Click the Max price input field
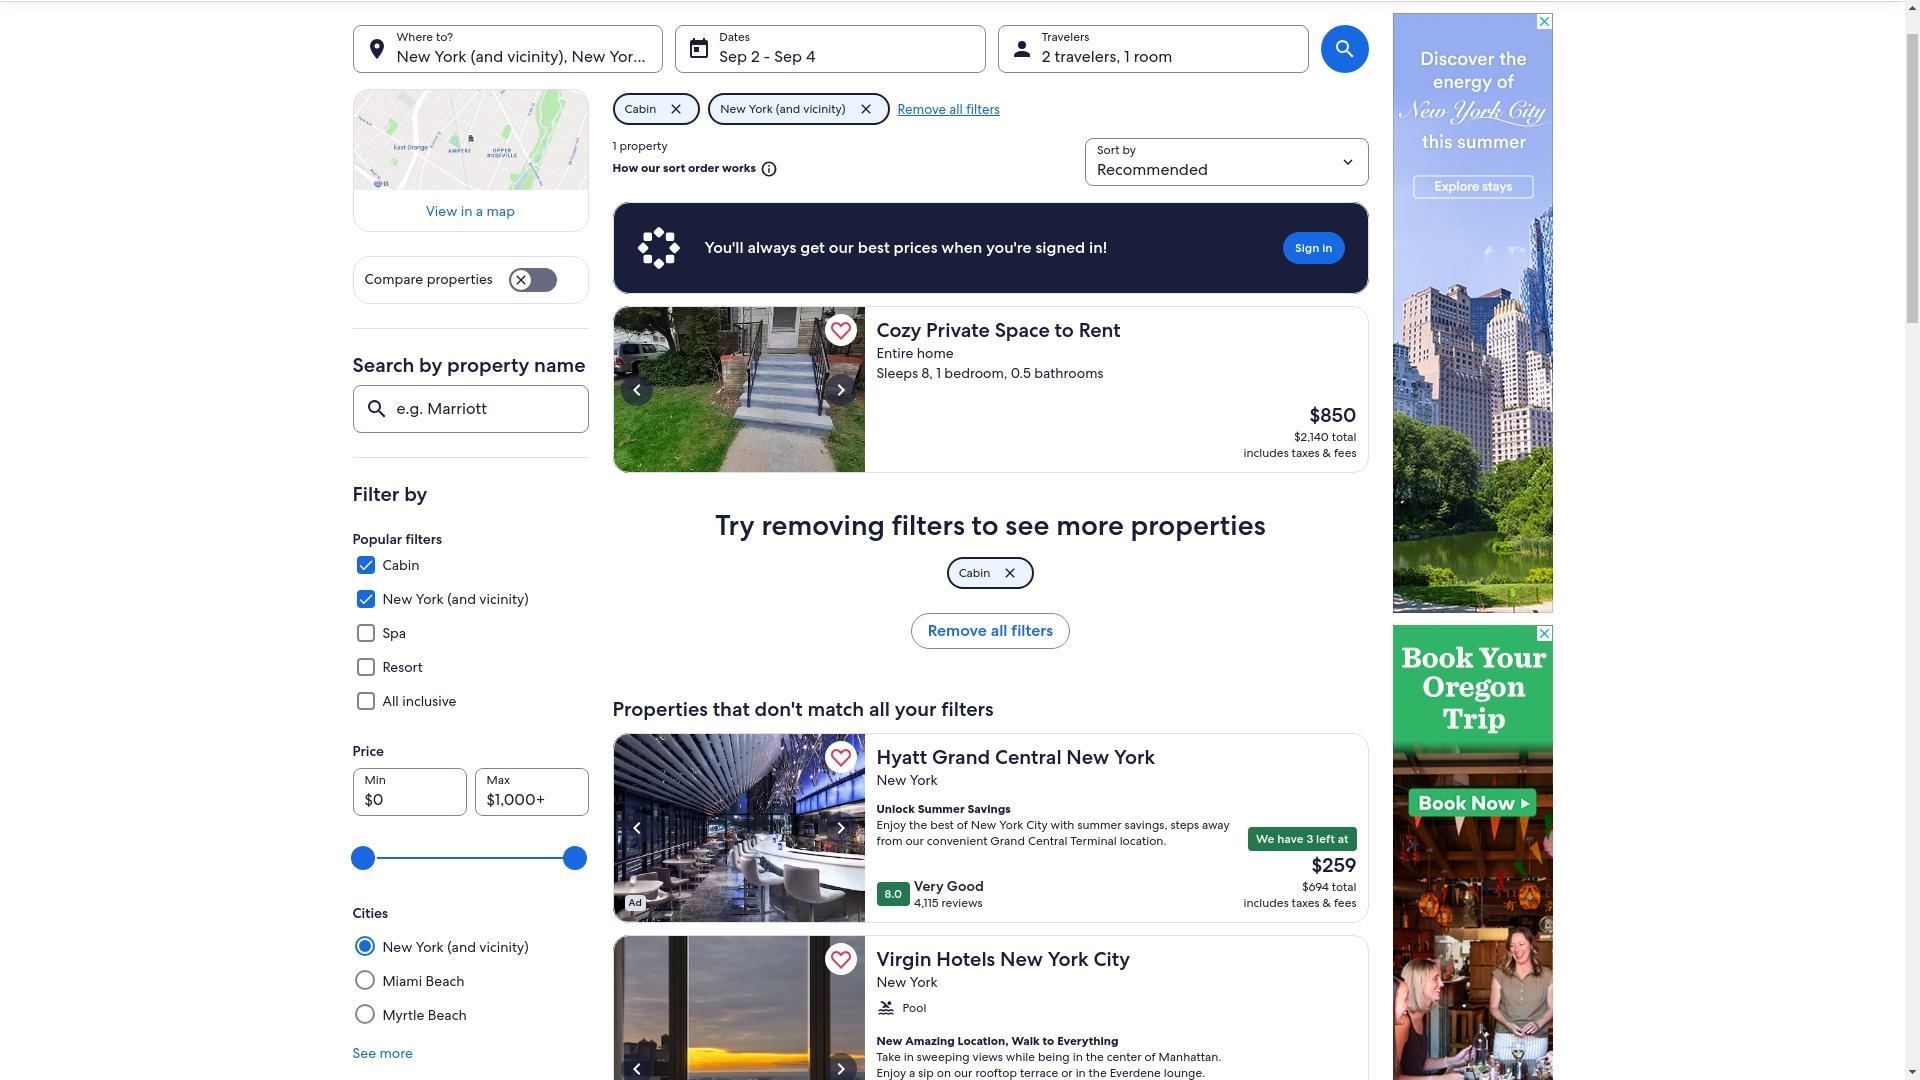This screenshot has height=1080, width=1920. tap(531, 792)
